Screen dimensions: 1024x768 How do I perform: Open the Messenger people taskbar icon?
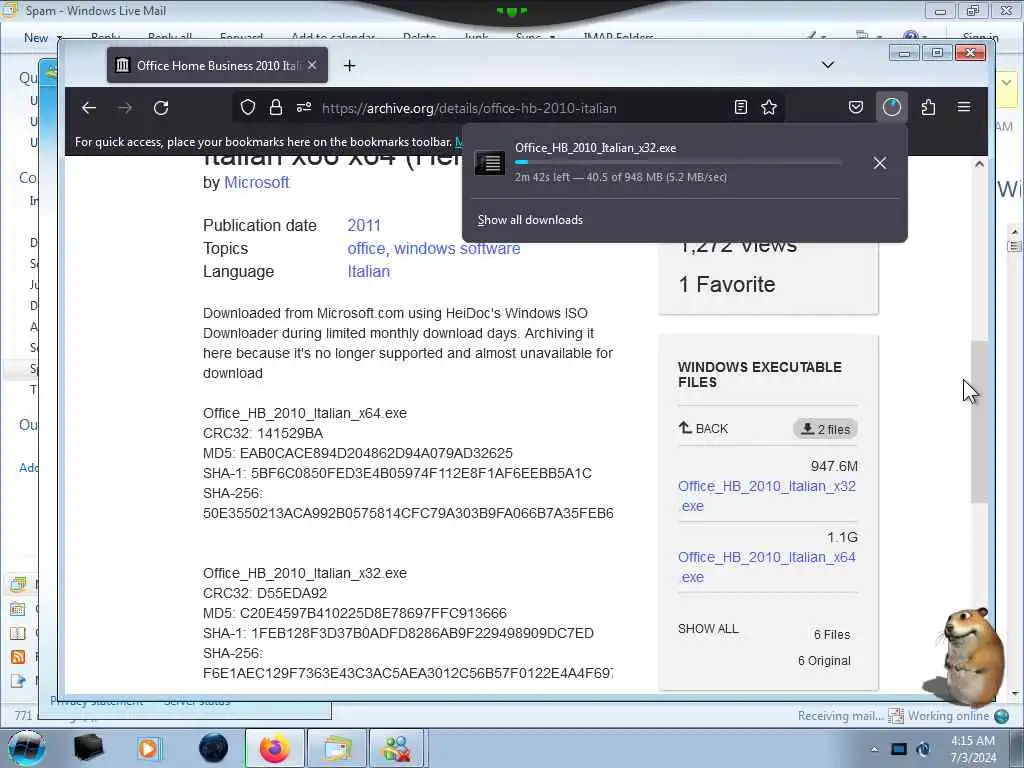[x=397, y=748]
